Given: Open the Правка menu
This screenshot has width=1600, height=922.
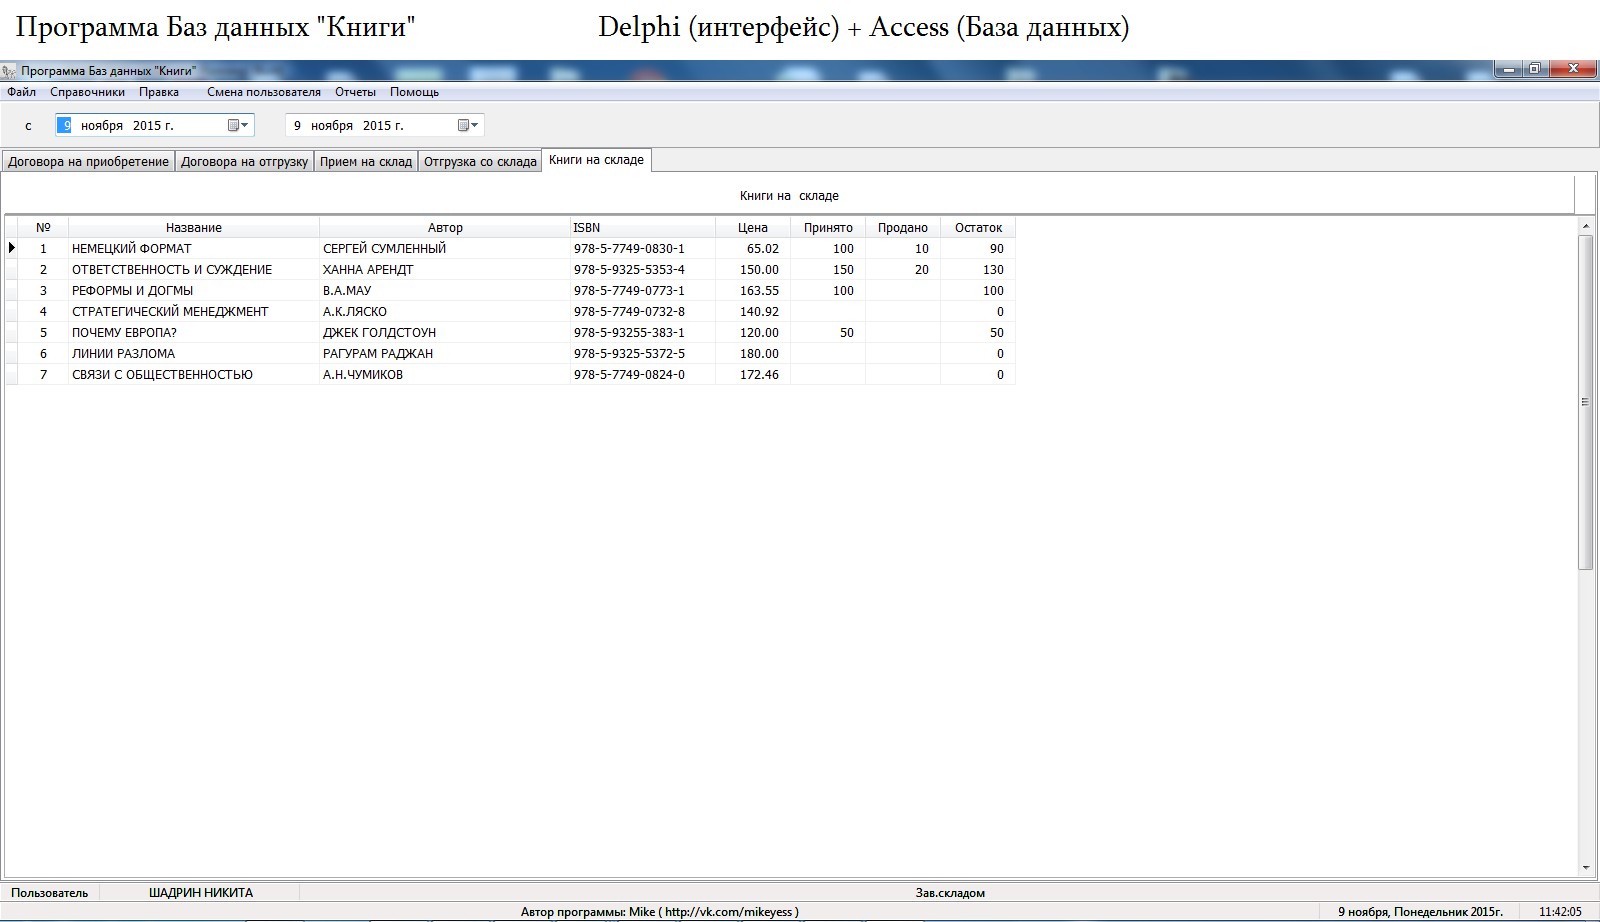Looking at the screenshot, I should pyautogui.click(x=159, y=92).
